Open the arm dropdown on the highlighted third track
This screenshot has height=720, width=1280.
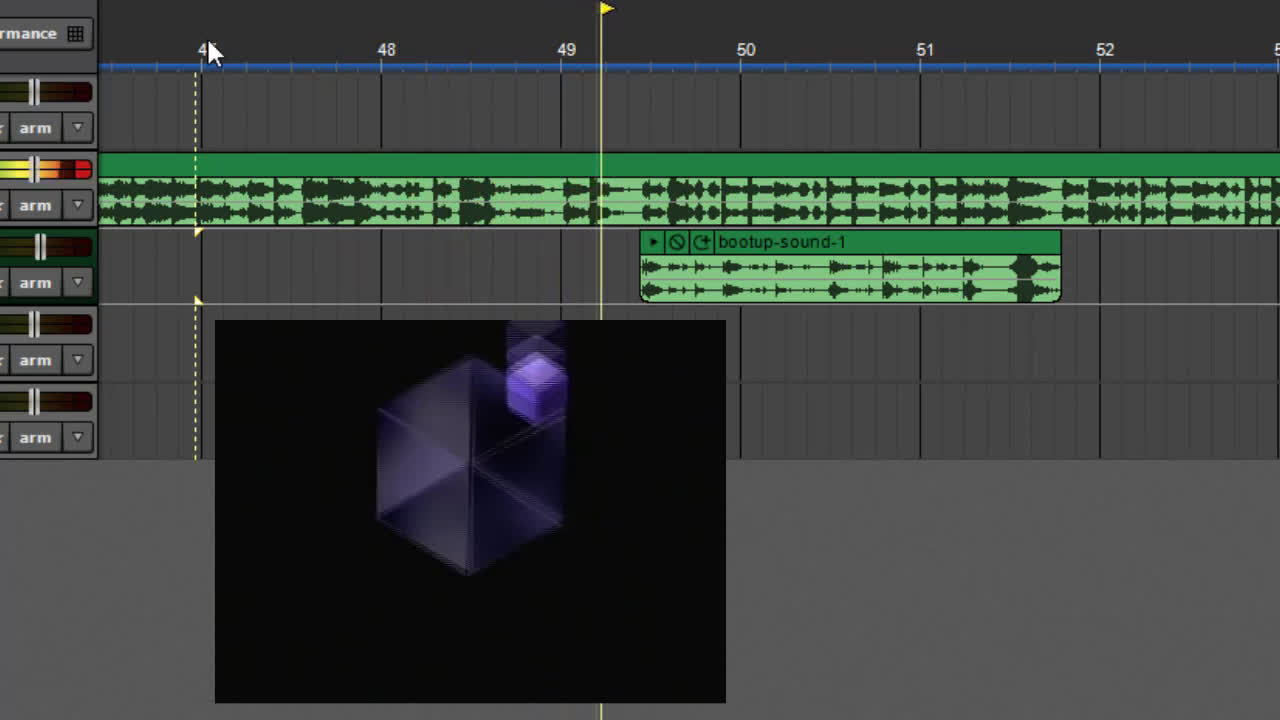pyautogui.click(x=77, y=283)
